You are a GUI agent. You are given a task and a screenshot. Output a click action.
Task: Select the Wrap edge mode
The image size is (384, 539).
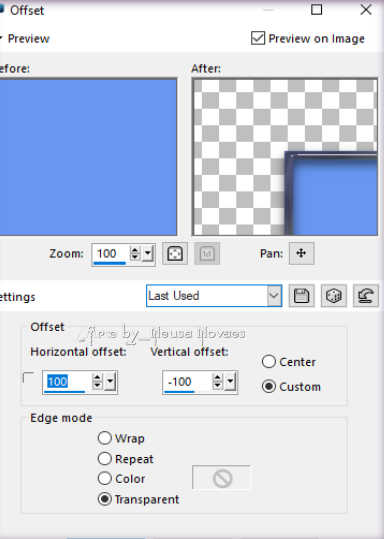click(x=105, y=438)
